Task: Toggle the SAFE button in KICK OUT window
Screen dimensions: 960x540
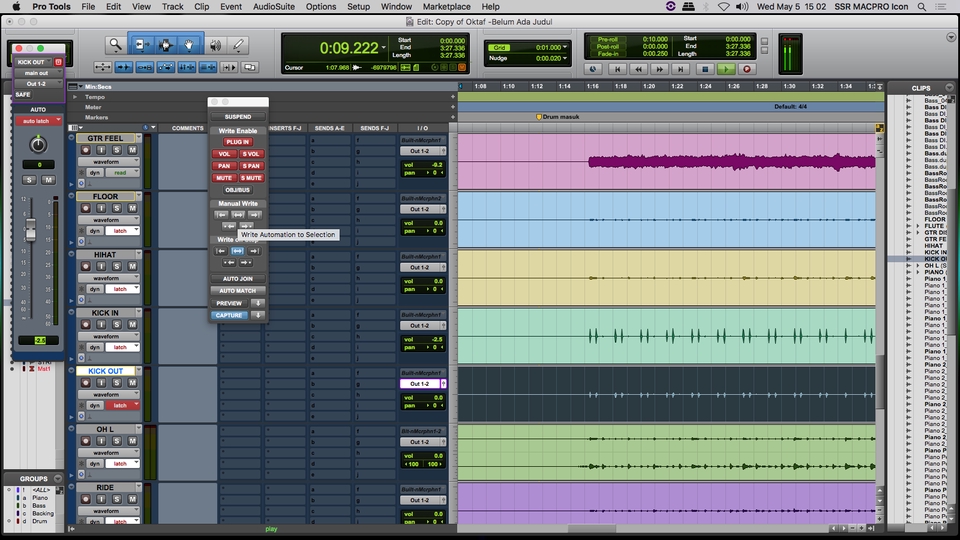Action: [x=23, y=94]
